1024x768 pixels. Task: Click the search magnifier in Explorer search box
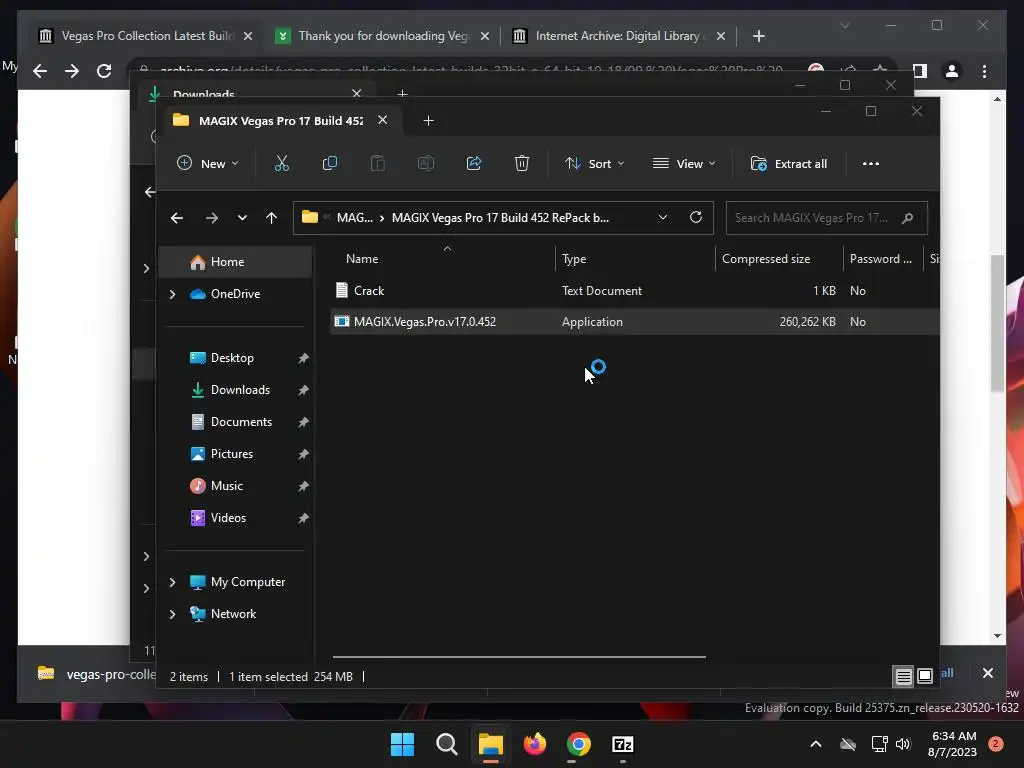pos(907,218)
